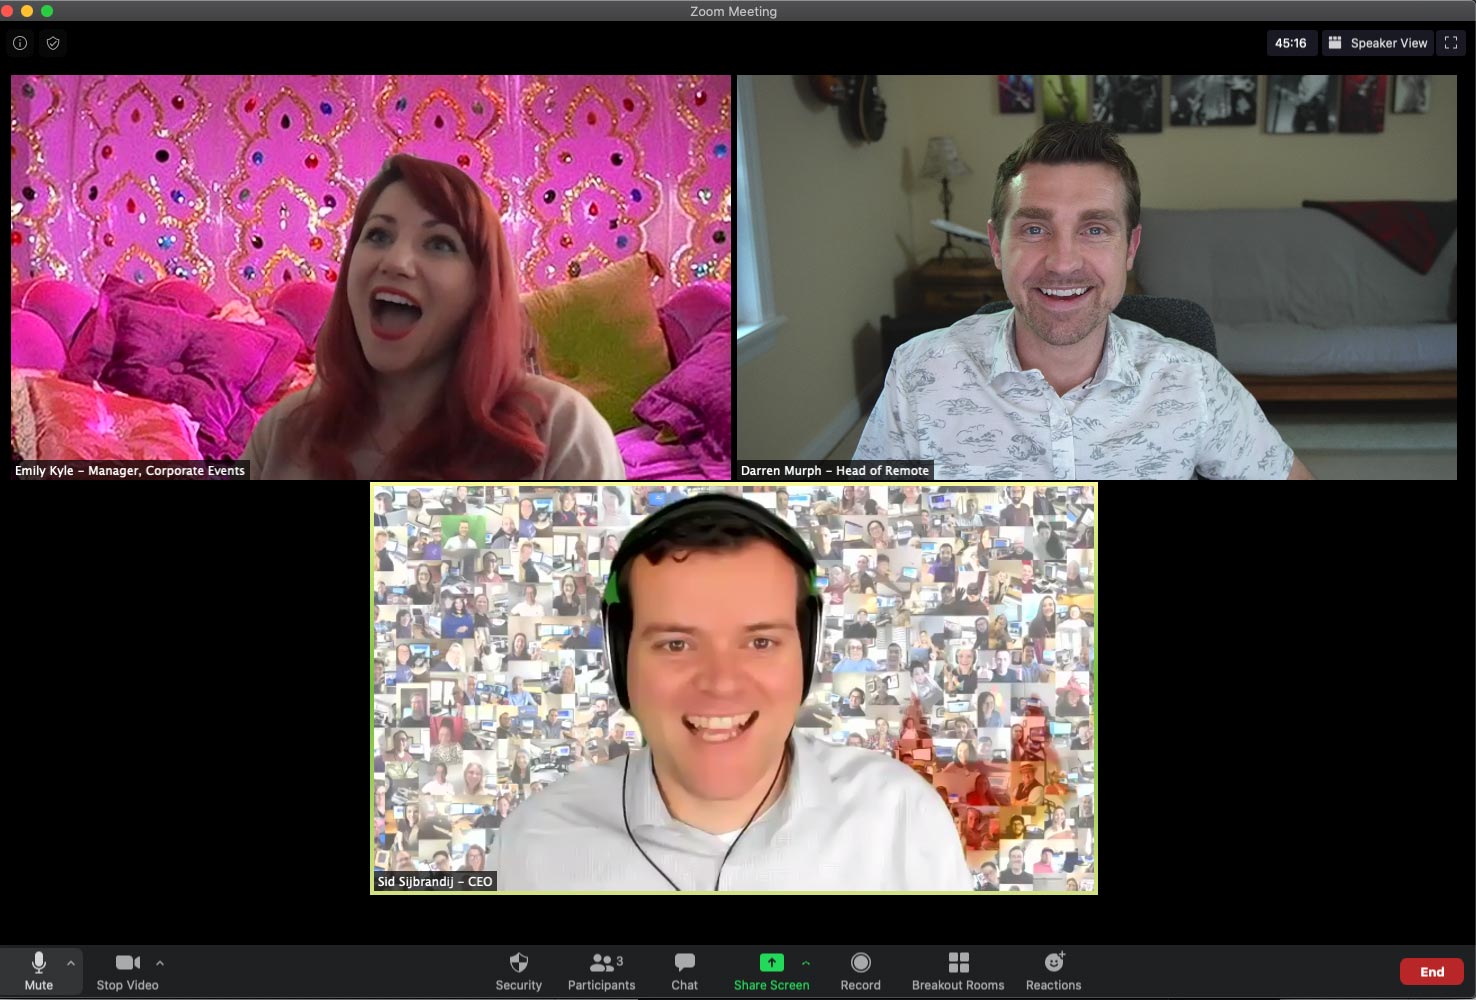This screenshot has width=1476, height=1000.
Task: Switch to Speaker View
Action: [x=1377, y=43]
